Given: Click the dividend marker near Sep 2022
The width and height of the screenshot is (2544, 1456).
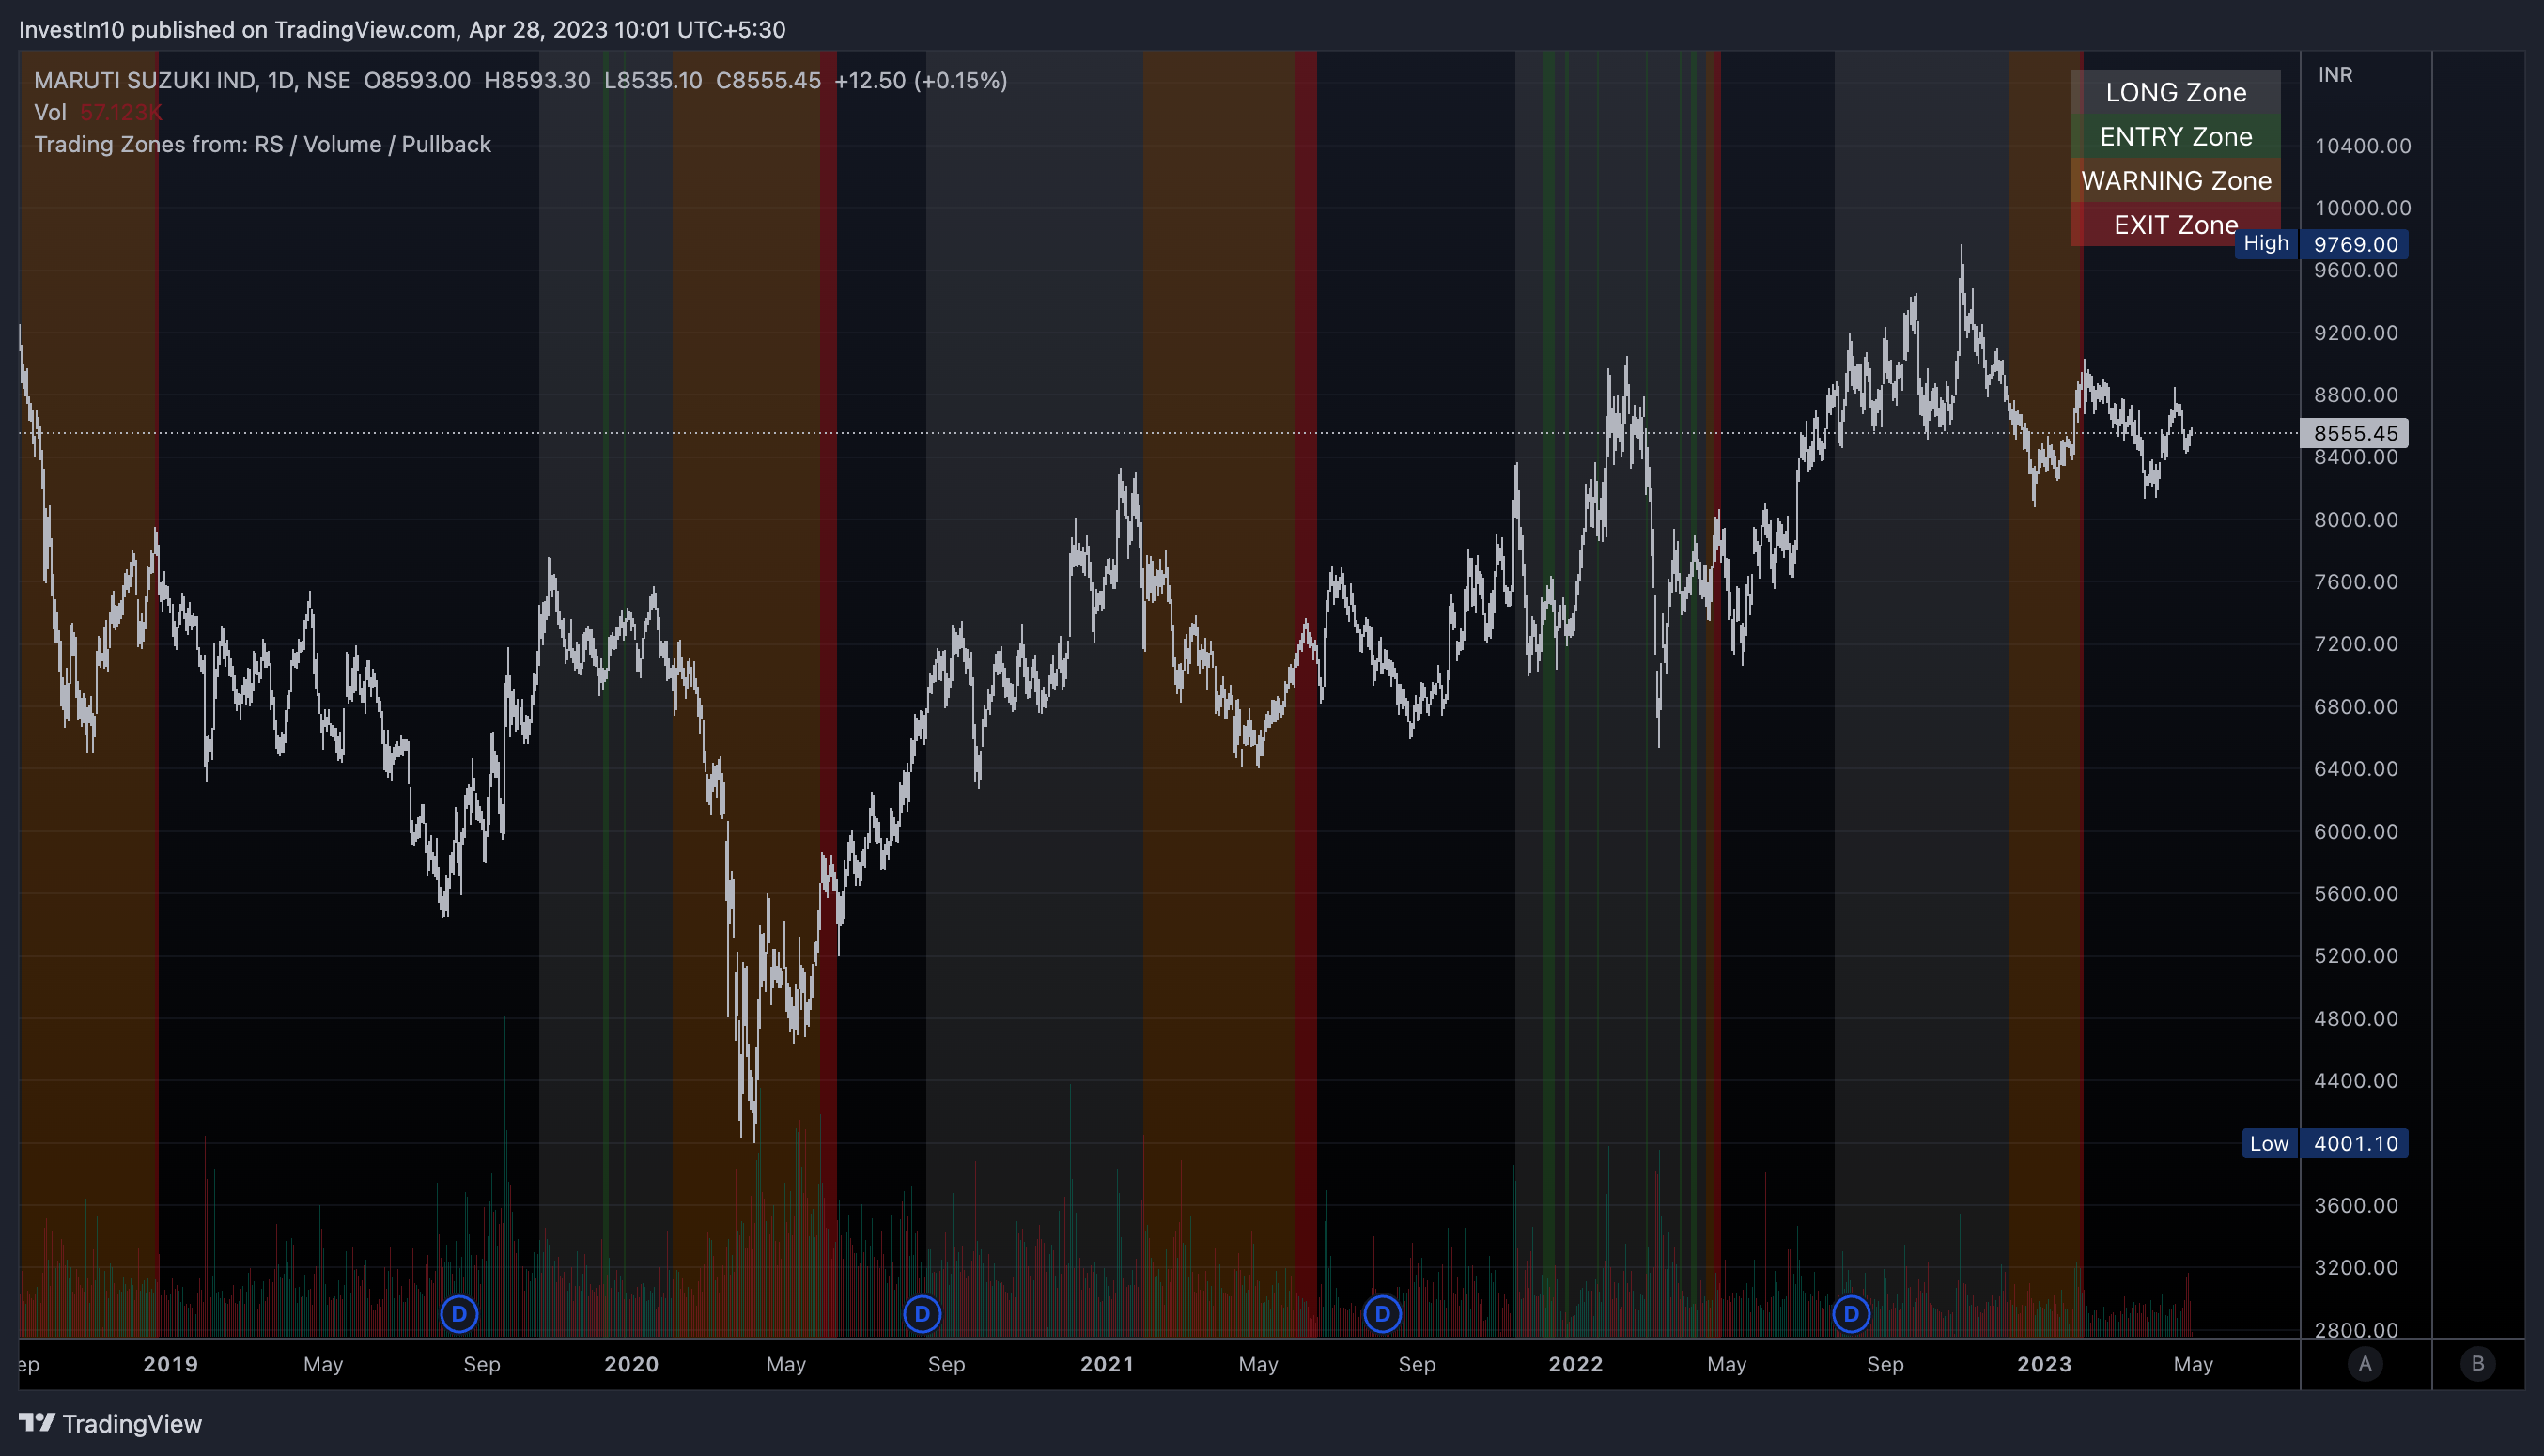Looking at the screenshot, I should pyautogui.click(x=1851, y=1314).
